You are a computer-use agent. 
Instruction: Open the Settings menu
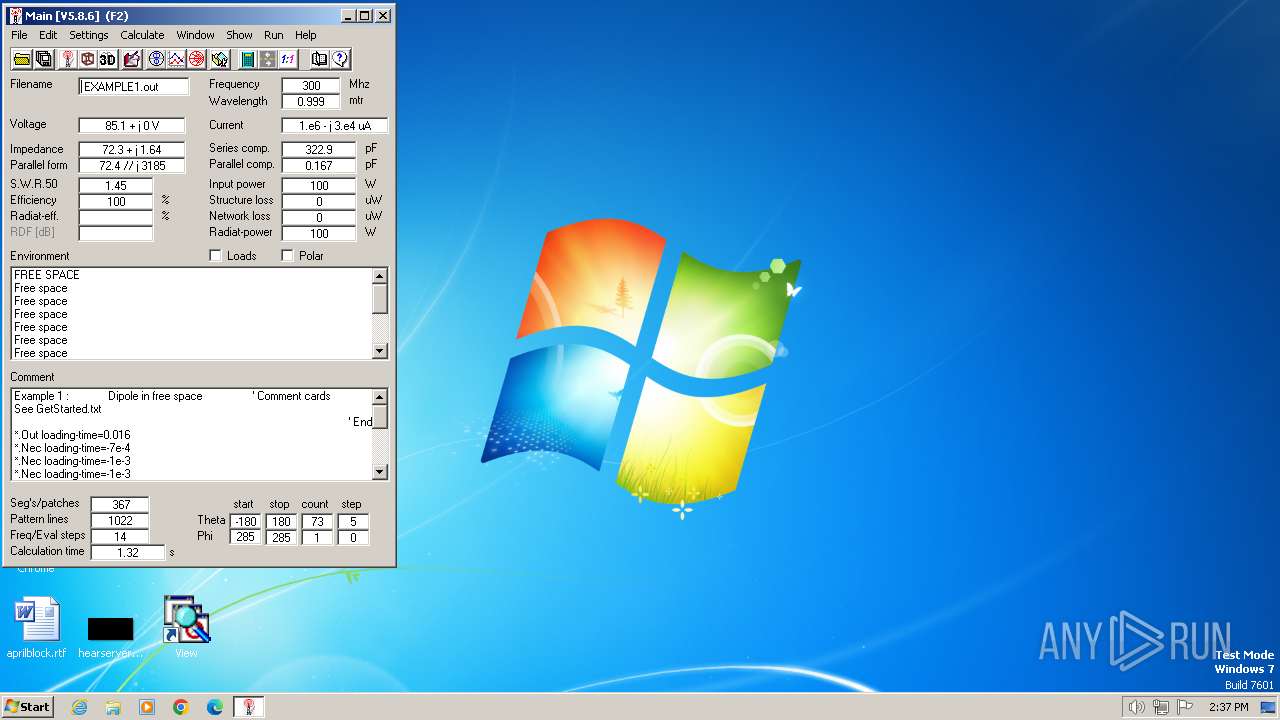tap(89, 35)
